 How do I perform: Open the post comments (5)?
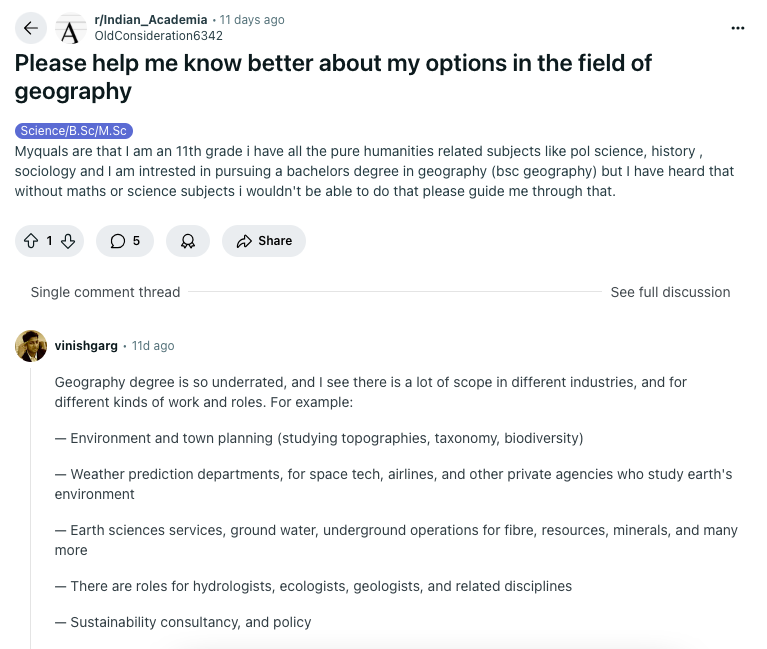pyautogui.click(x=125, y=241)
